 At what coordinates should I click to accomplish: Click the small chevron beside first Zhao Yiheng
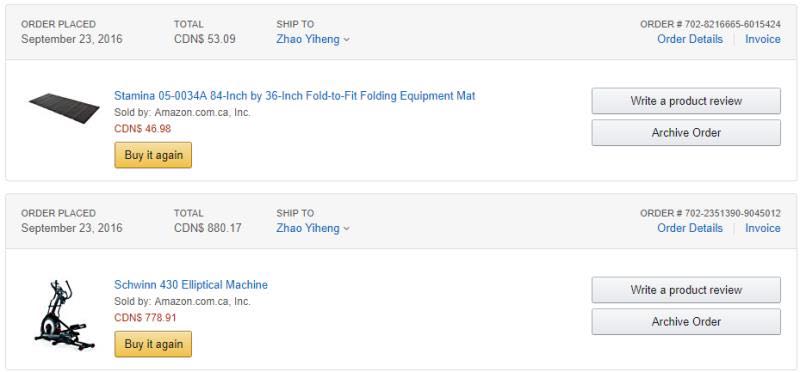(x=346, y=40)
